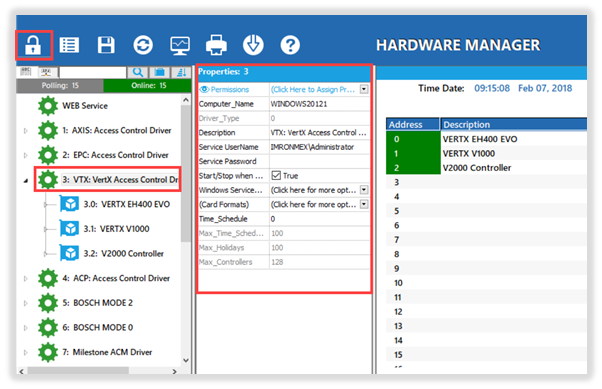Click the gear icon of AXIS driver
This screenshot has width=602, height=389.
pyautogui.click(x=48, y=131)
